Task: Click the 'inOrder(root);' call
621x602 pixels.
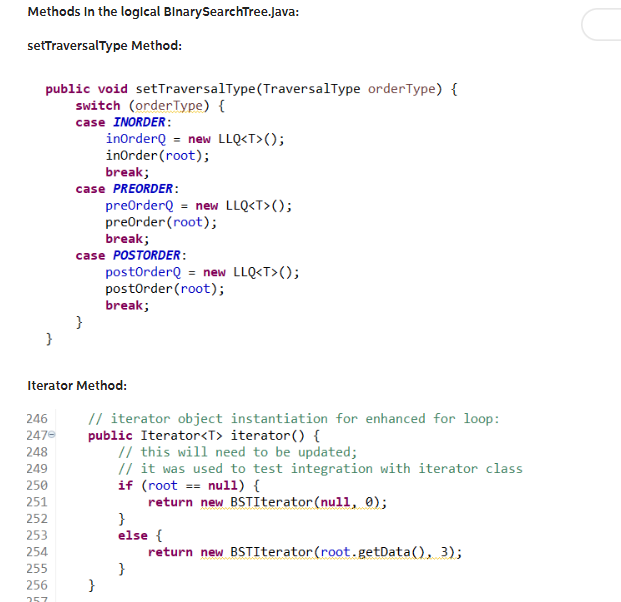Action: point(157,156)
